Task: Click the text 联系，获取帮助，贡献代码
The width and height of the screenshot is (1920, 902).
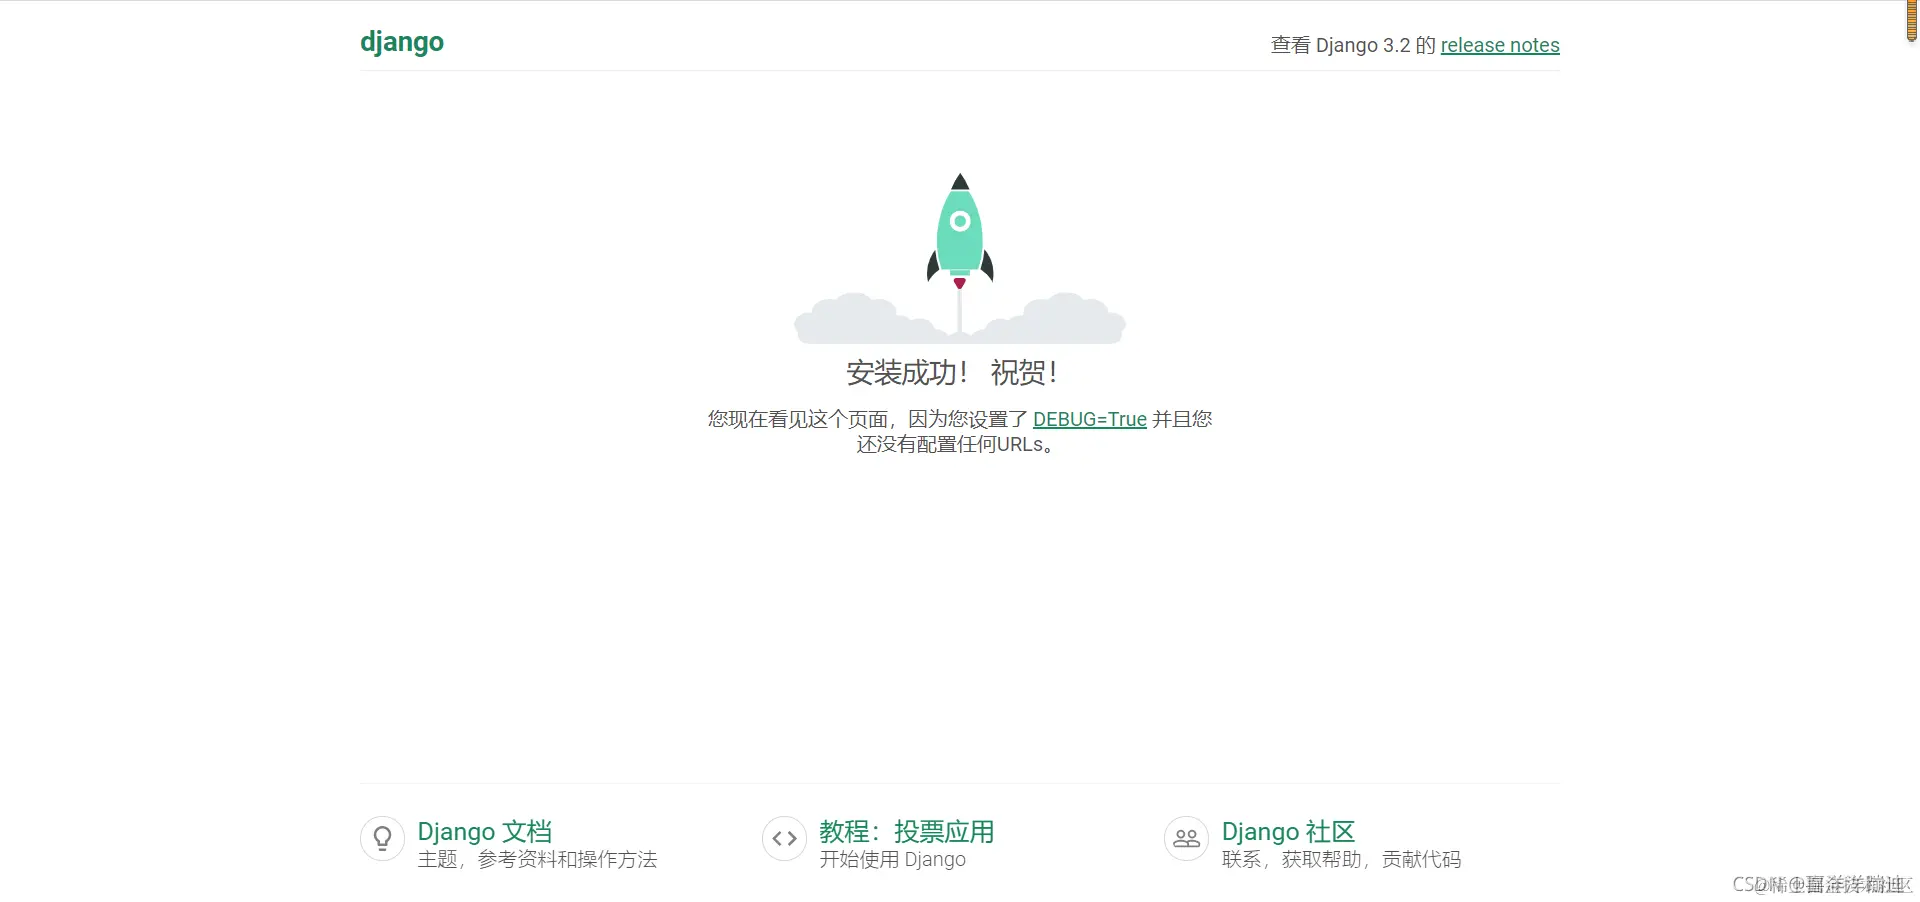Action: click(x=1341, y=859)
